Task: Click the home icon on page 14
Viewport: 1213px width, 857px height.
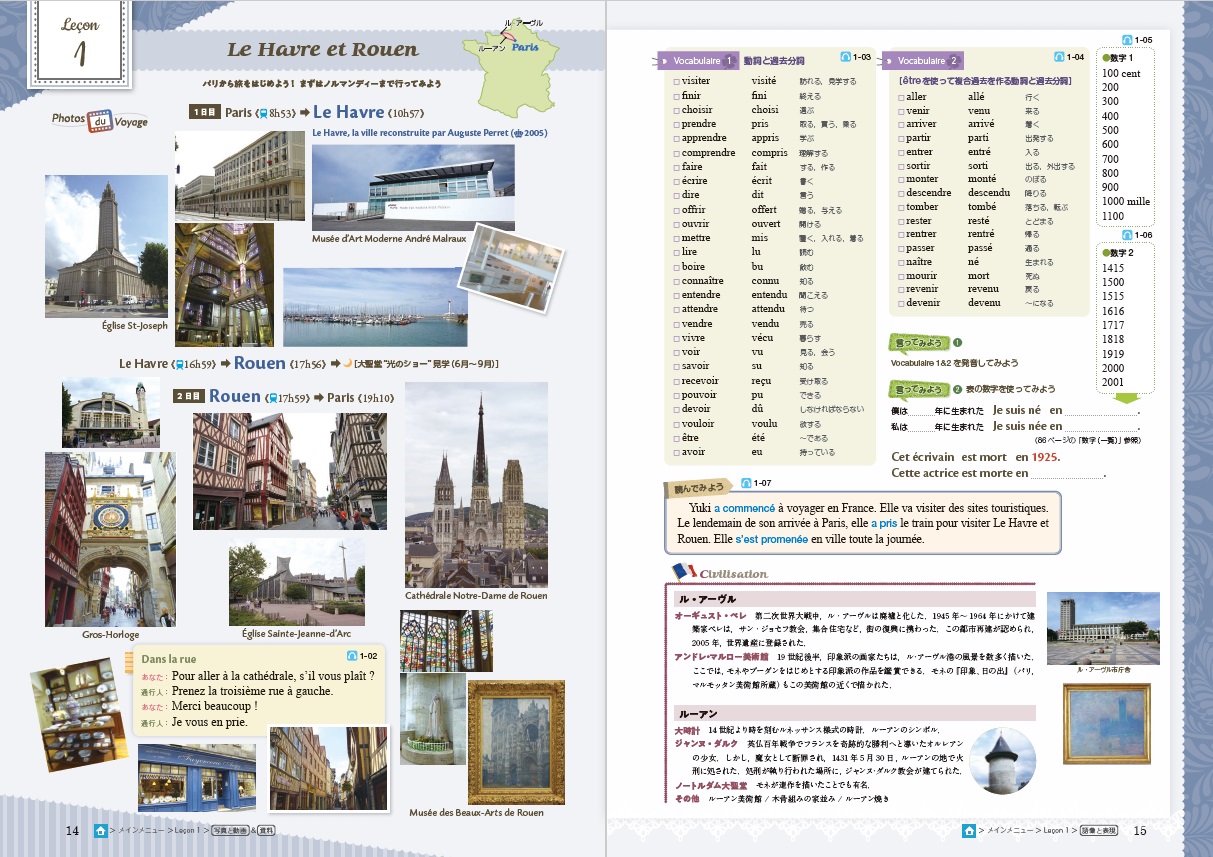Action: coord(100,832)
